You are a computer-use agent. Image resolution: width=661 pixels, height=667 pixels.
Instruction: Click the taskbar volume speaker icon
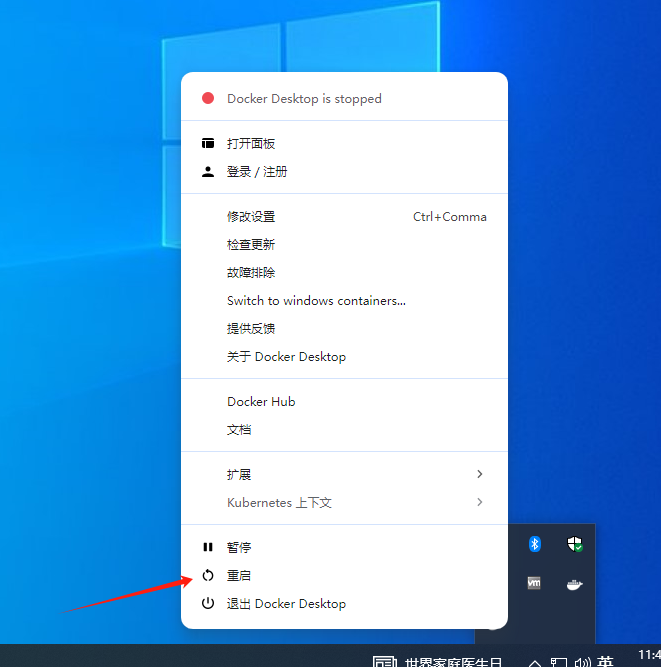[x=582, y=662]
